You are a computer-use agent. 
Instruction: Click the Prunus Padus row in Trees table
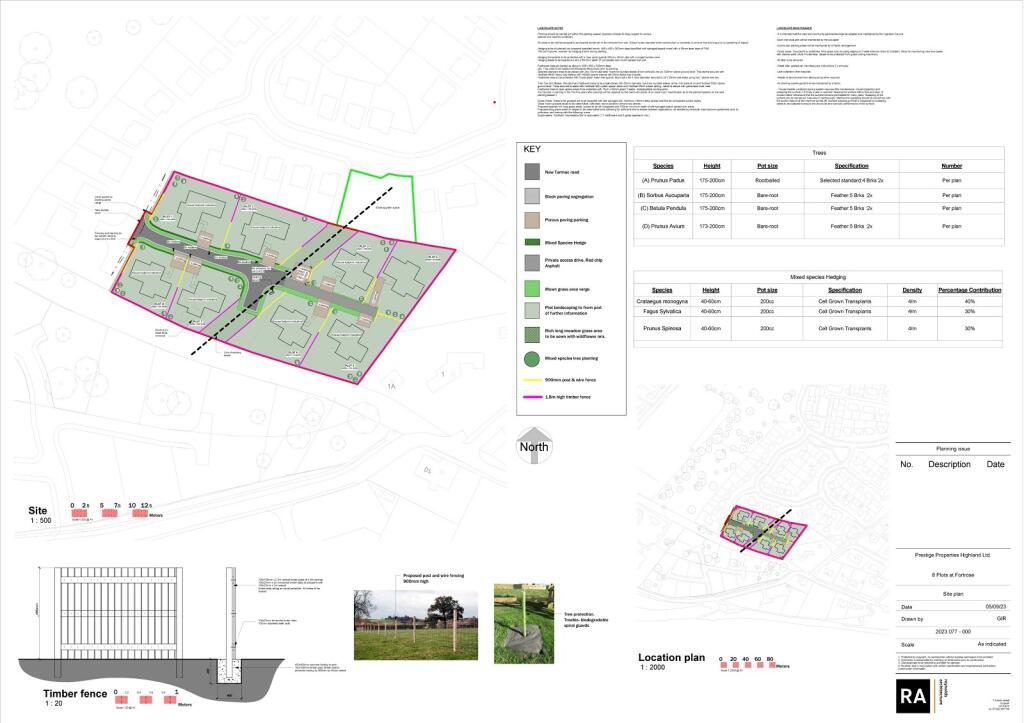coord(817,181)
